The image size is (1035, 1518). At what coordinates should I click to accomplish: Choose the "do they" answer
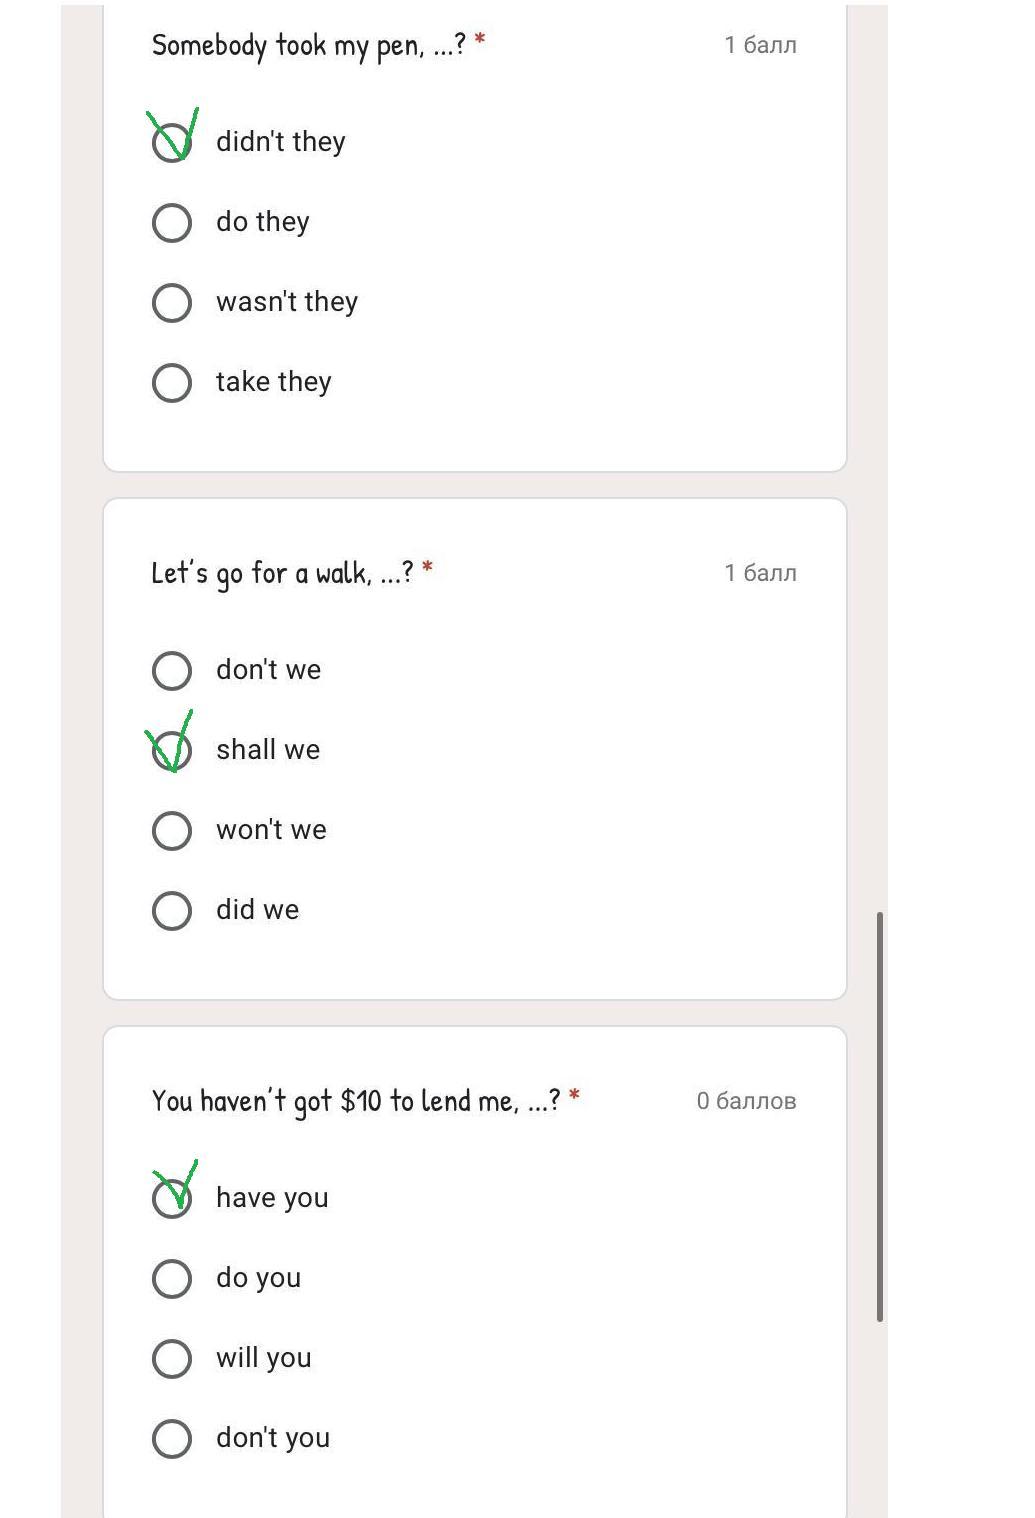click(x=172, y=222)
